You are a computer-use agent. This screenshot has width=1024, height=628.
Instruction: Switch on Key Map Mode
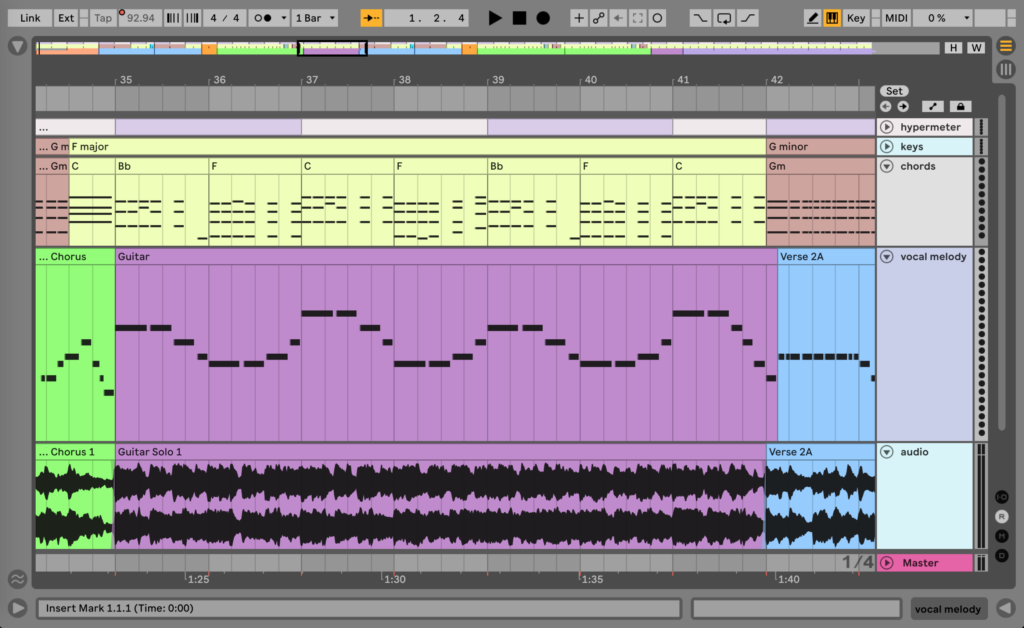(x=856, y=18)
